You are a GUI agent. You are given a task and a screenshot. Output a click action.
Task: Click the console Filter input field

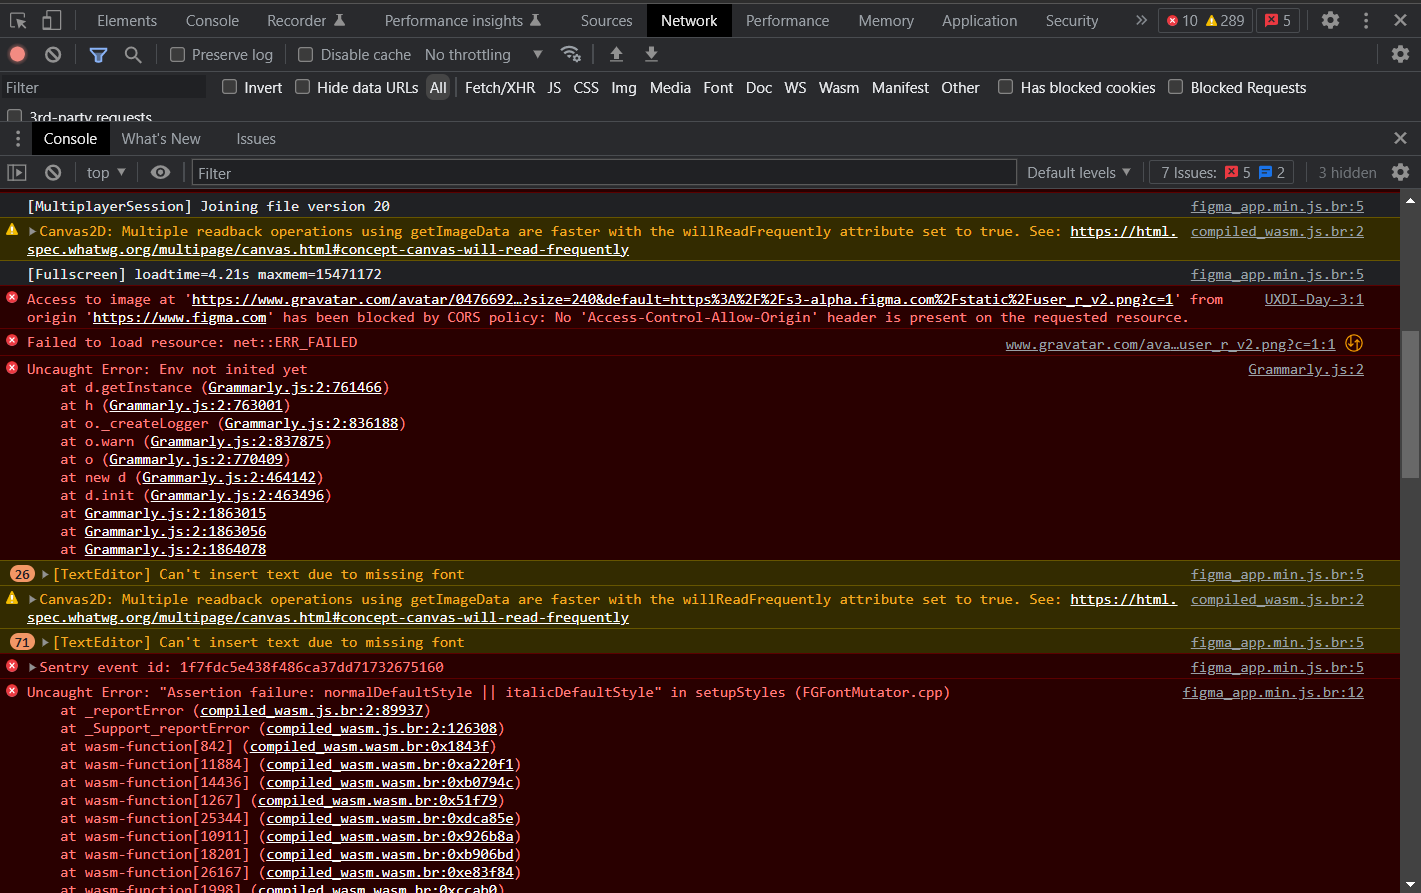click(604, 172)
